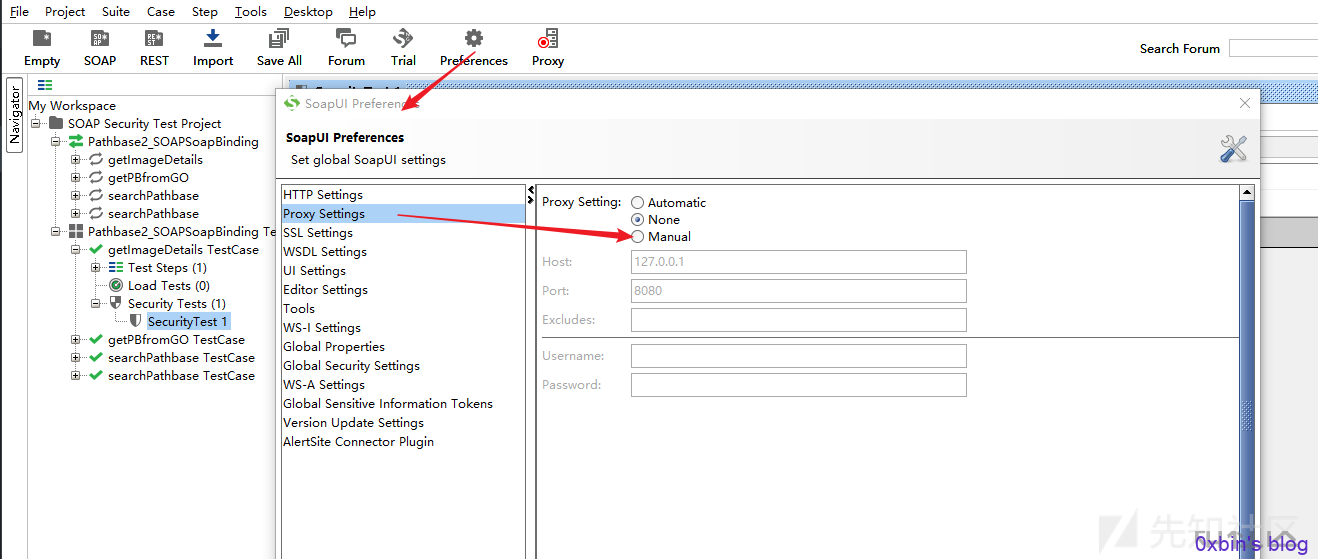Click the SOAP Security Test Project folder icon
The width and height of the screenshot is (1318, 559).
point(57,123)
